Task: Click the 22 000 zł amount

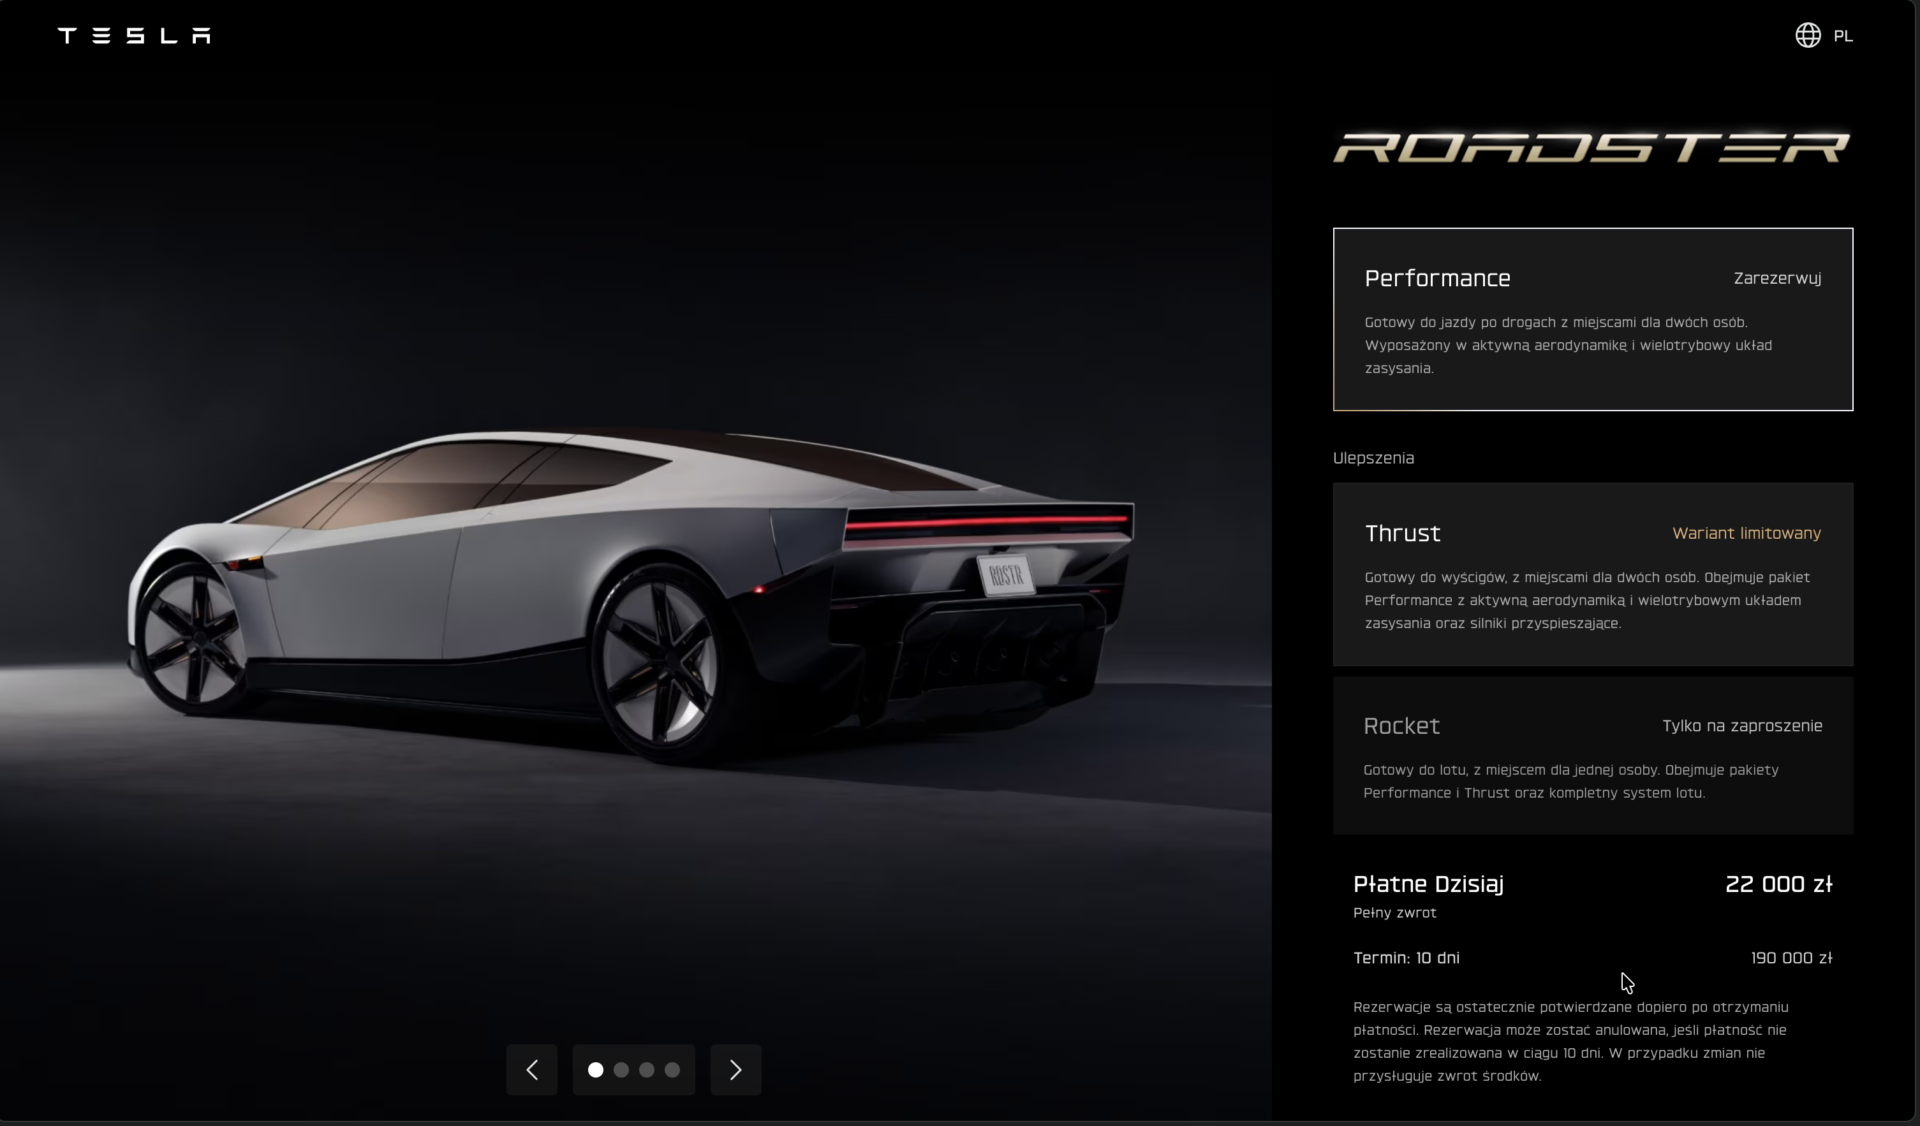Action: pyautogui.click(x=1779, y=884)
